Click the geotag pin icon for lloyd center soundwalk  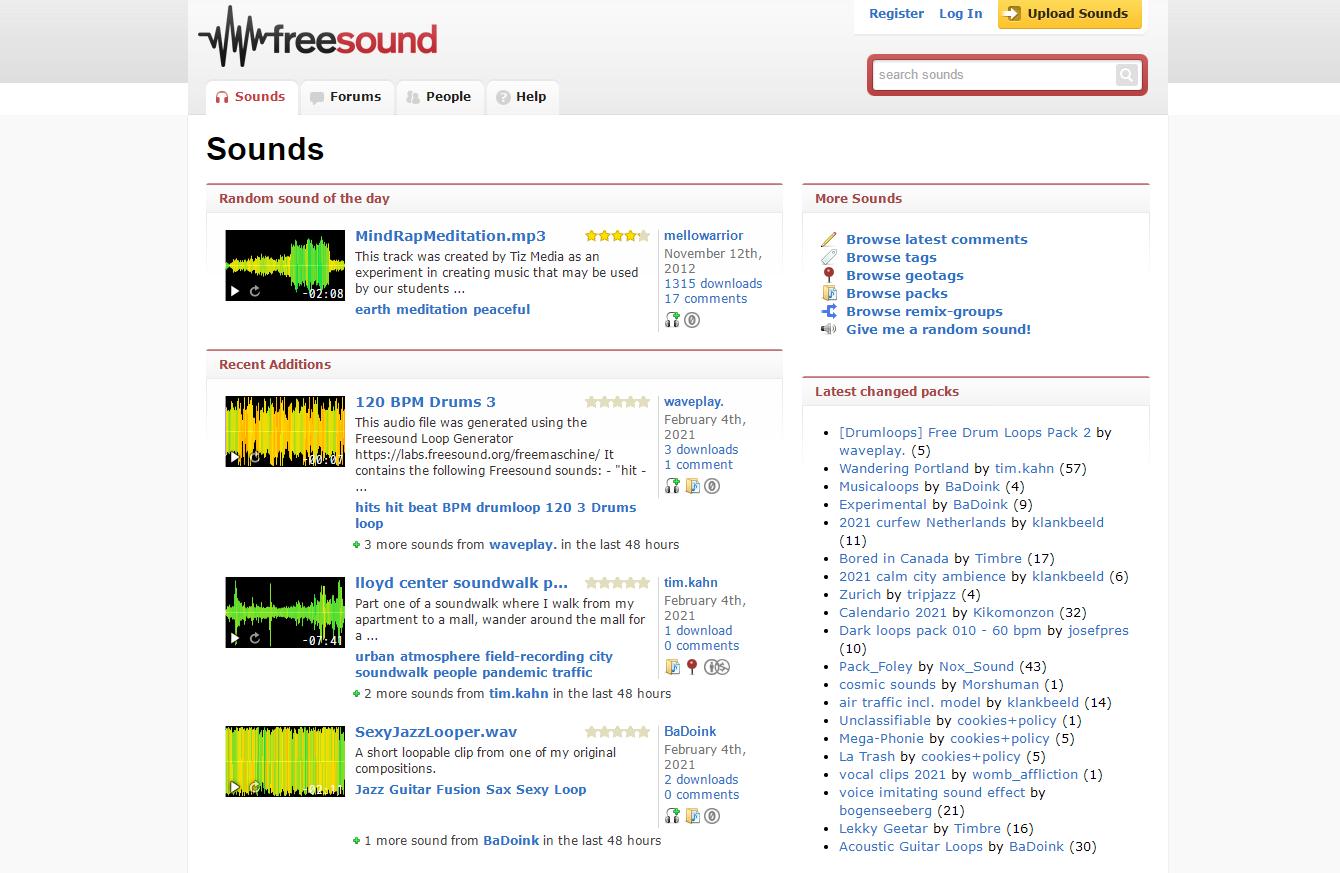coord(691,667)
